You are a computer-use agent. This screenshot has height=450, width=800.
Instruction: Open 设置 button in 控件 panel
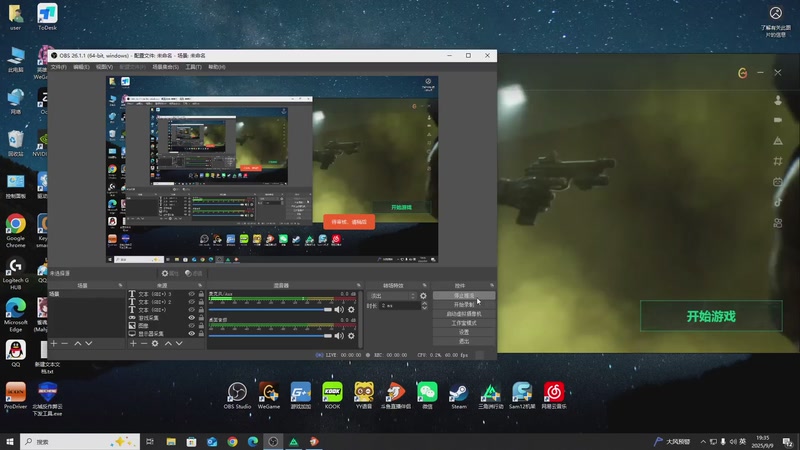click(464, 332)
